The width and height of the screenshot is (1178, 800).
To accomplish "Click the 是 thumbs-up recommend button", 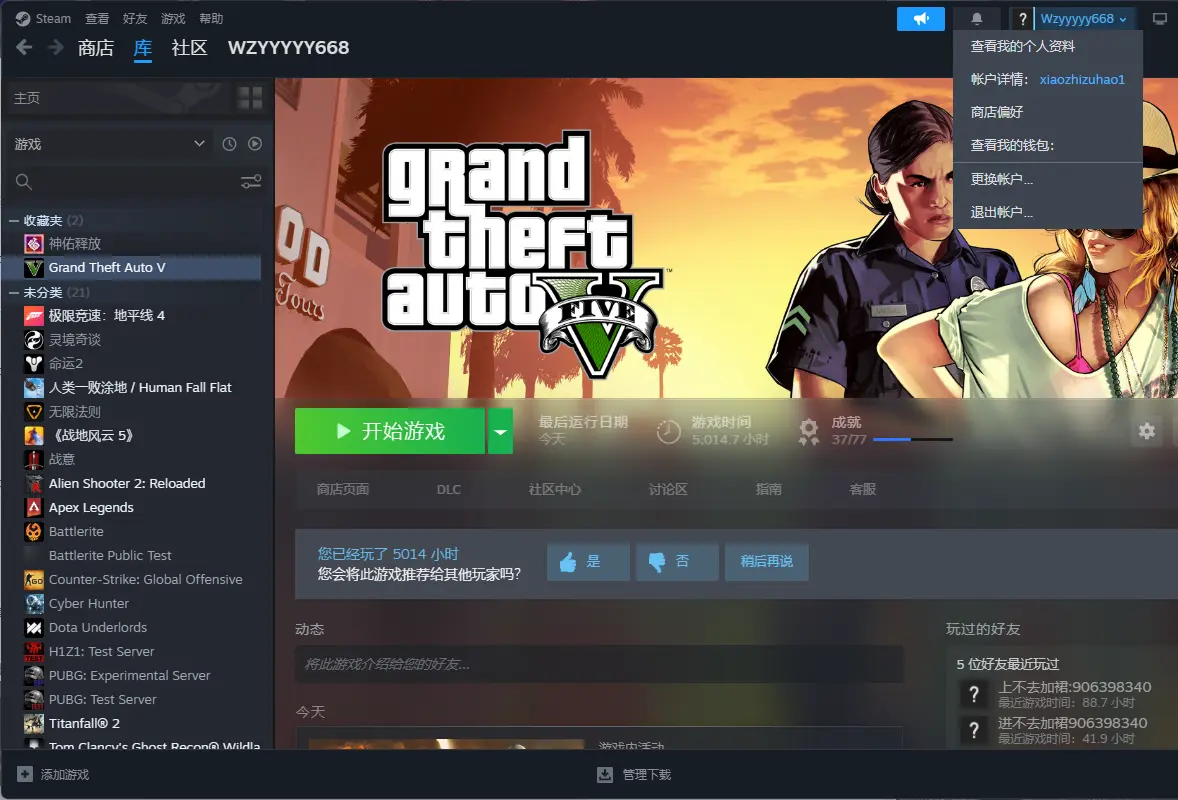I will point(588,562).
